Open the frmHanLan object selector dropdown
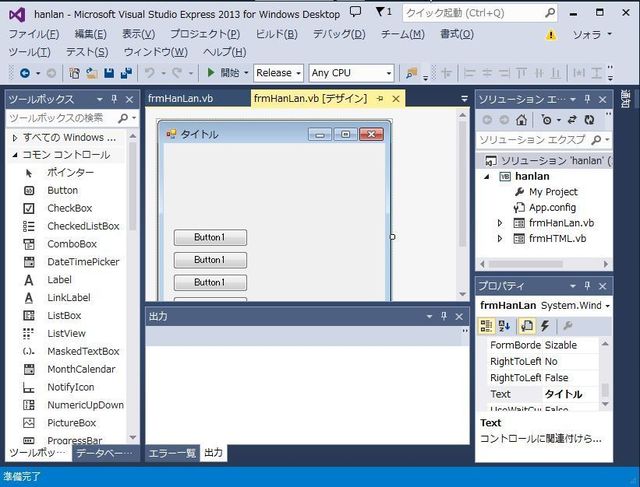 coord(607,306)
